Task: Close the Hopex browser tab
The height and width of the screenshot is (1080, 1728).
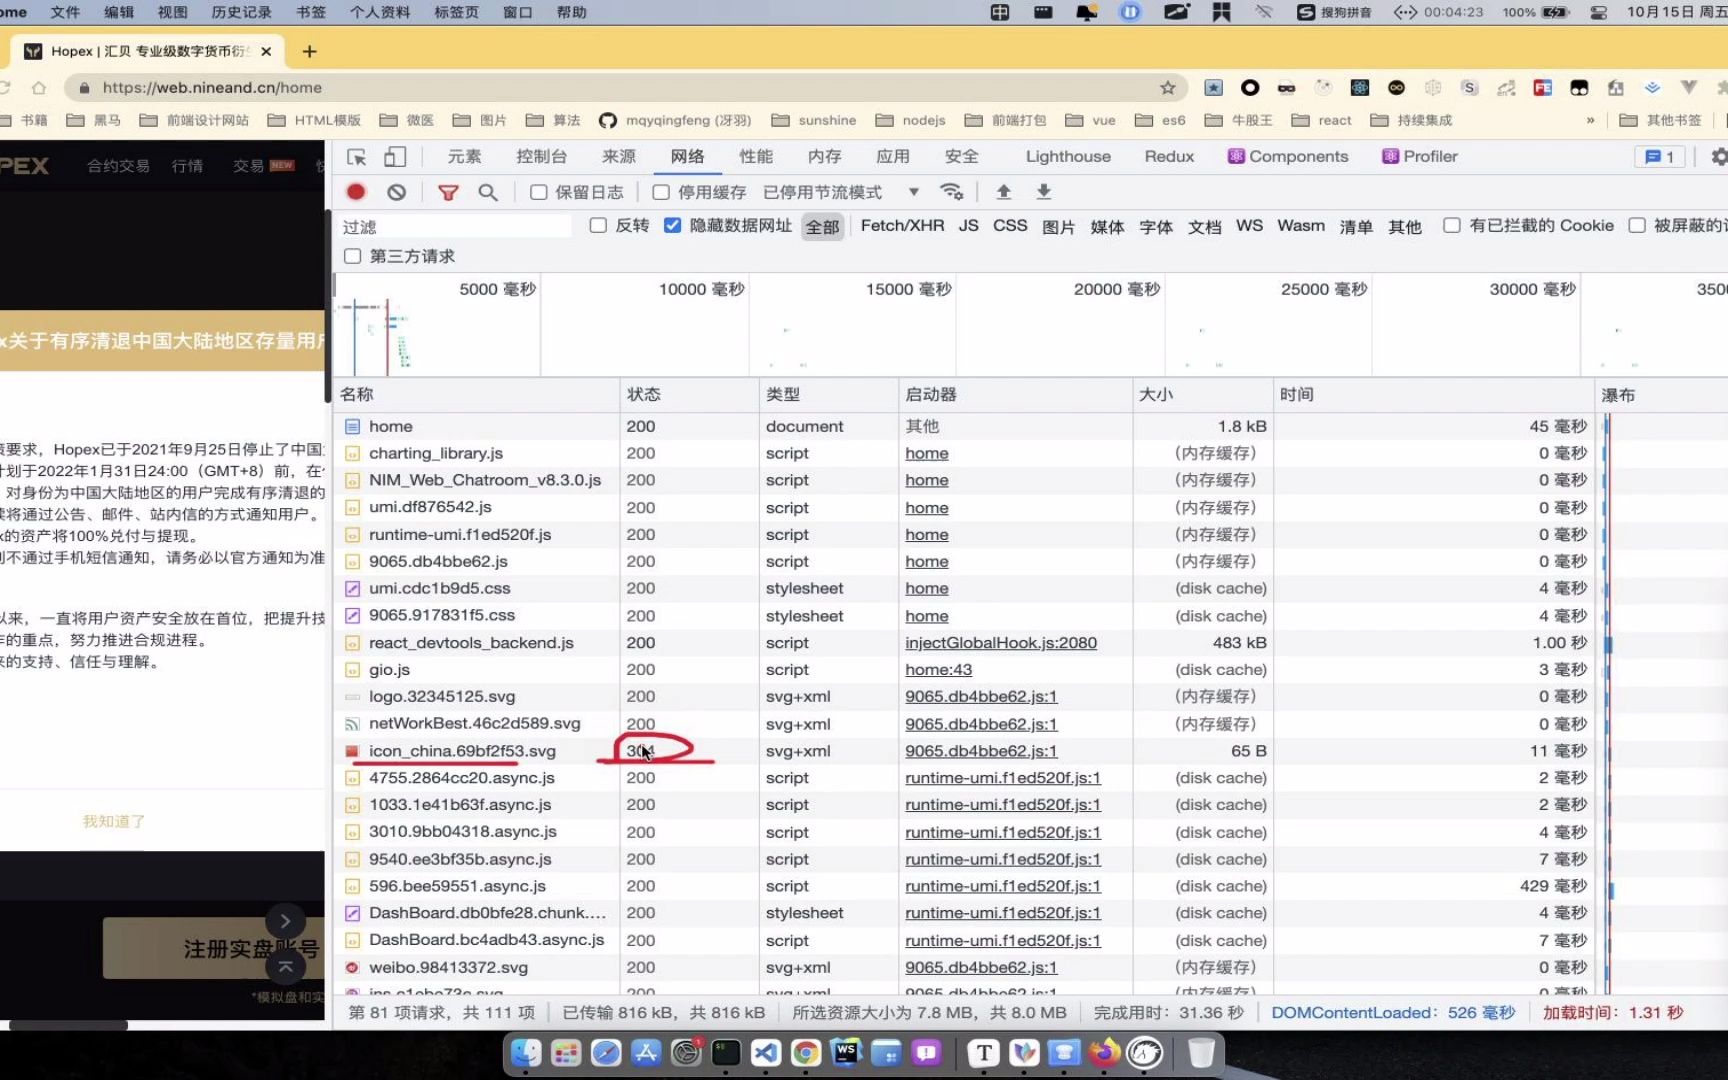Action: click(266, 51)
